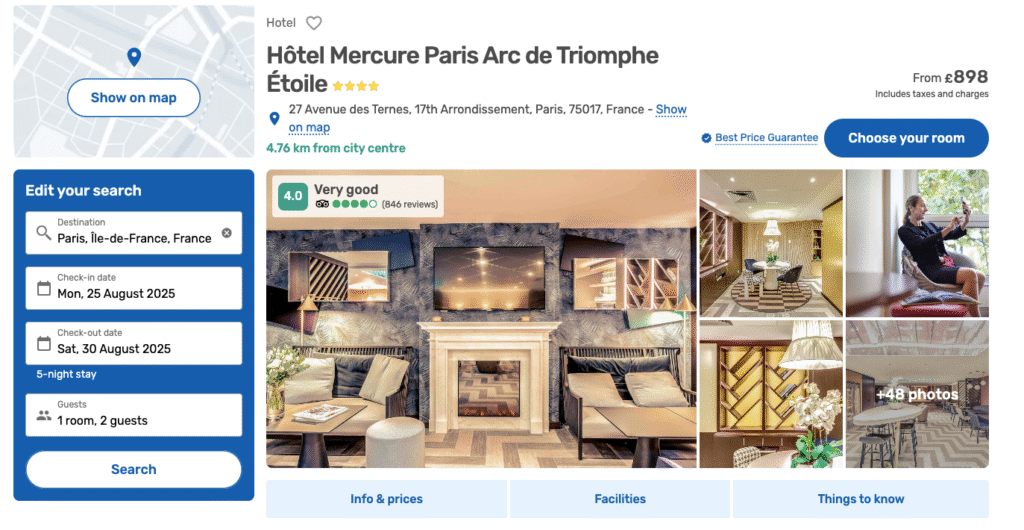Image resolution: width=1024 pixels, height=530 pixels.
Task: Click the check-in calendar icon
Action: pyautogui.click(x=44, y=288)
